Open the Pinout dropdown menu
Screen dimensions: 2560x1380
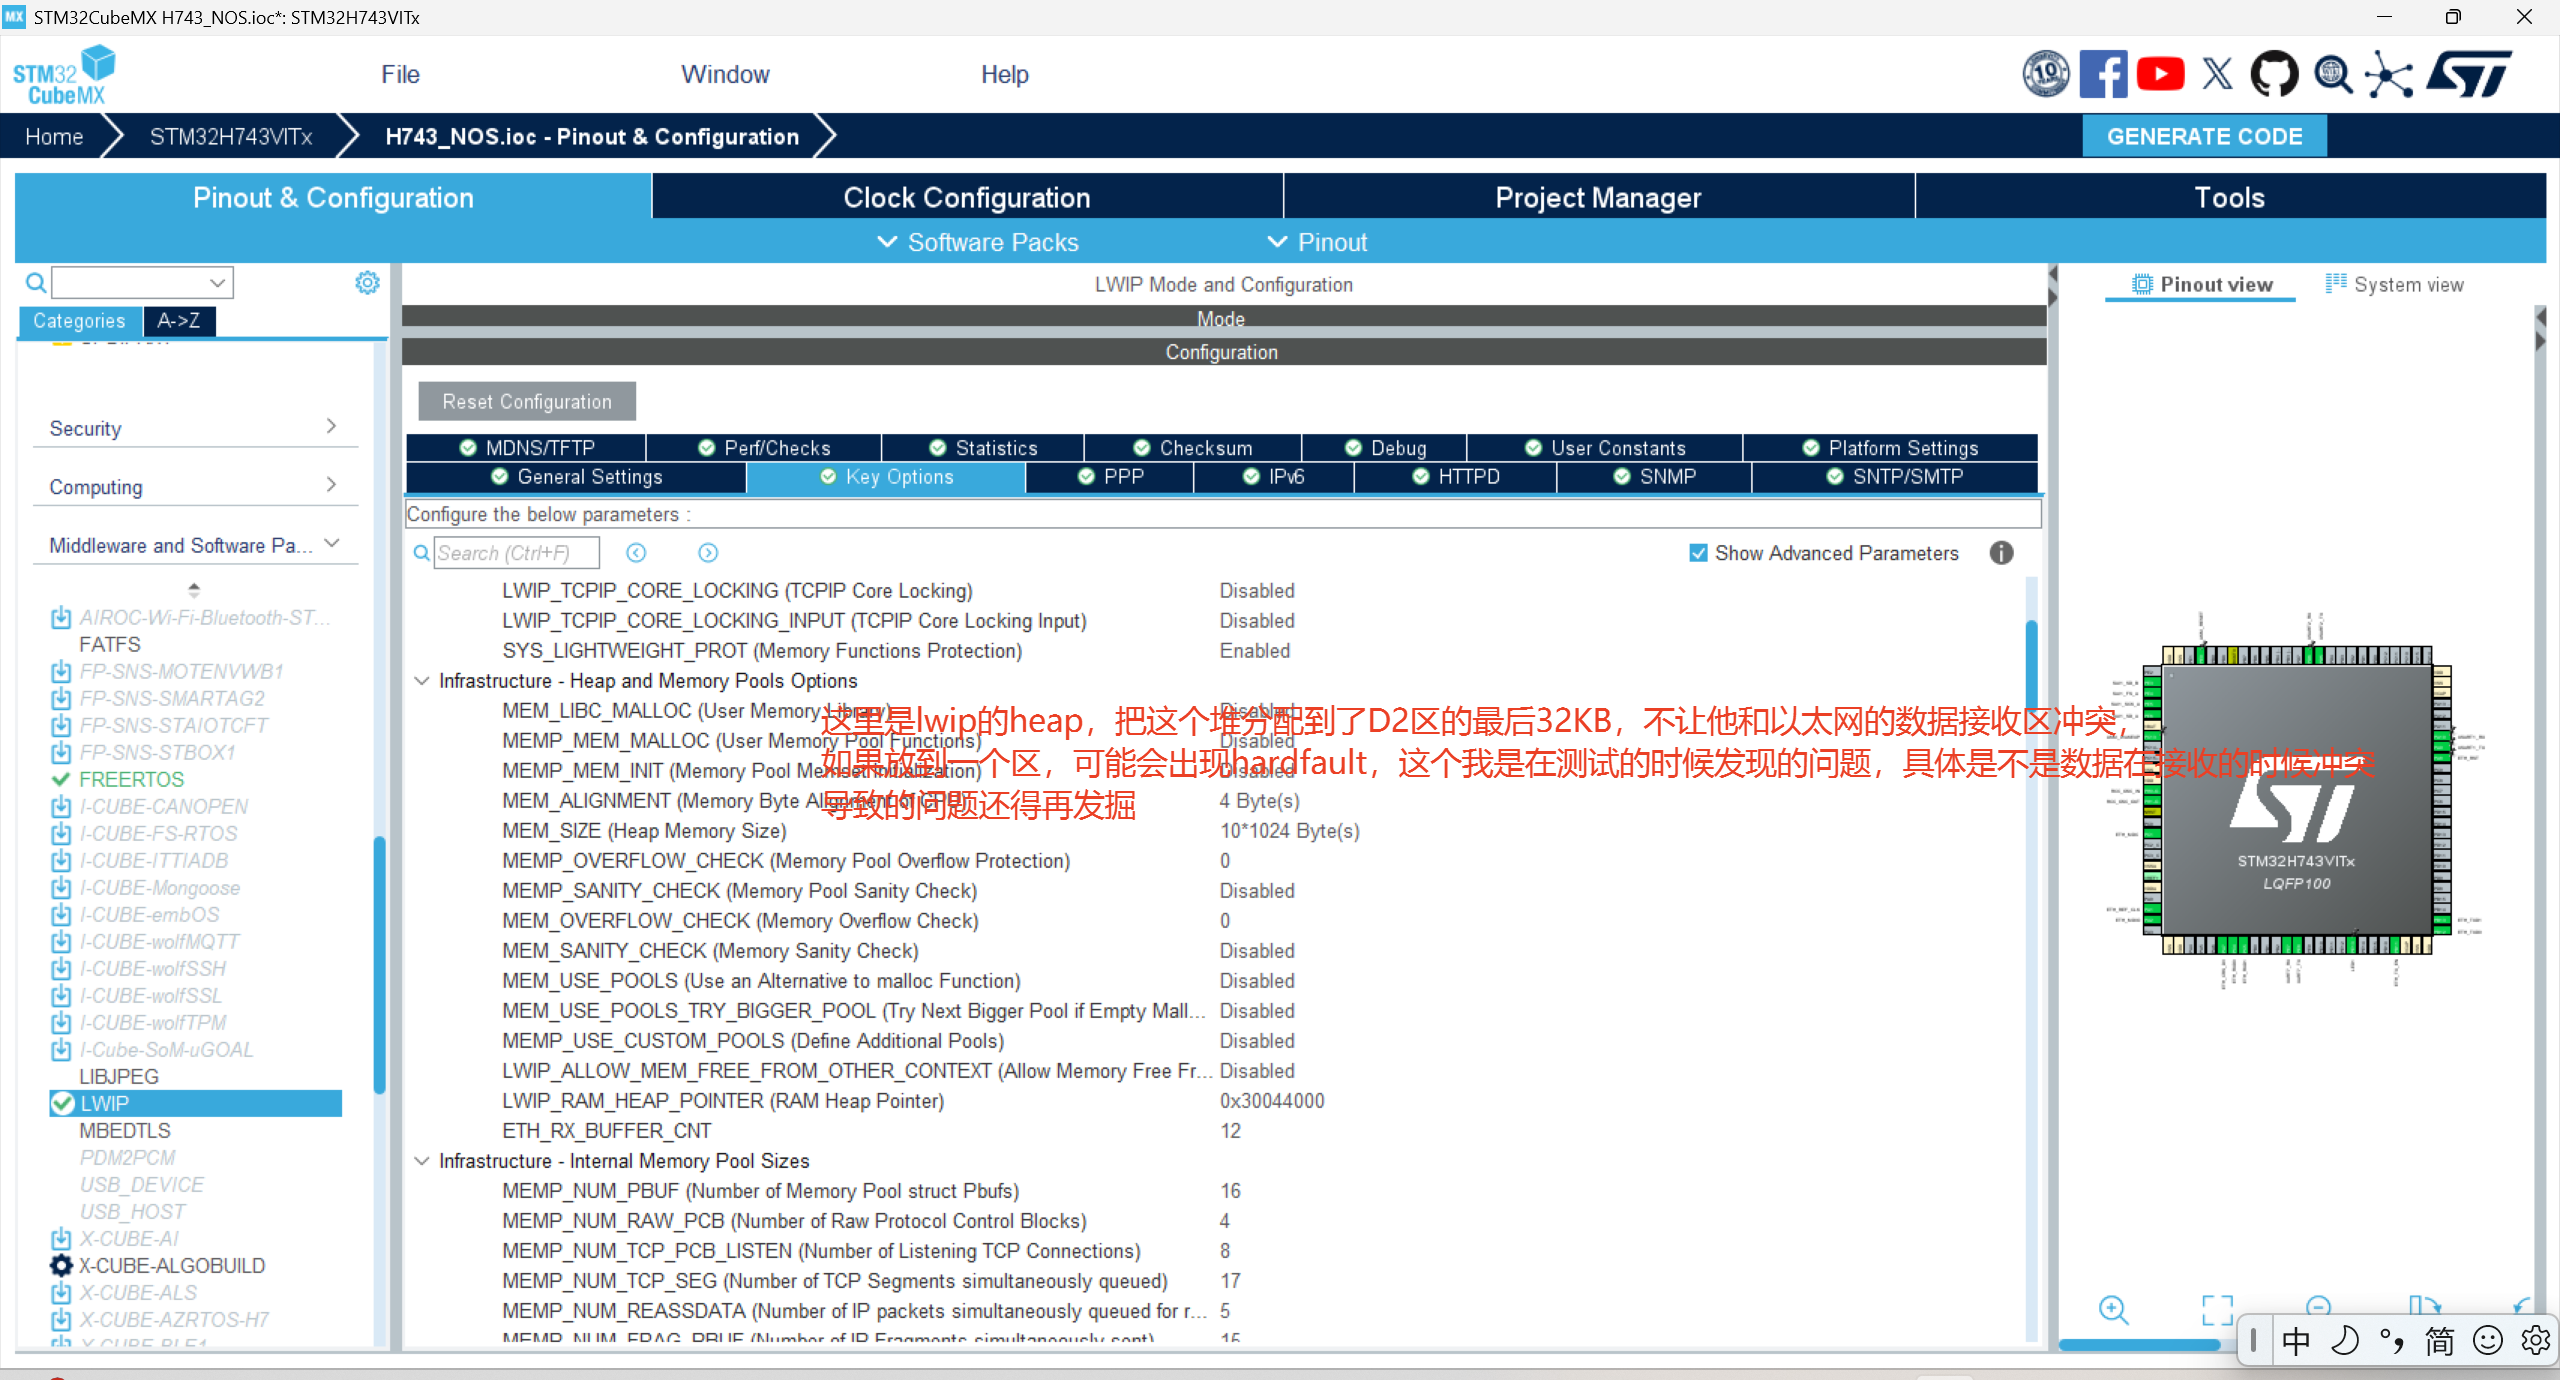tap(1317, 242)
